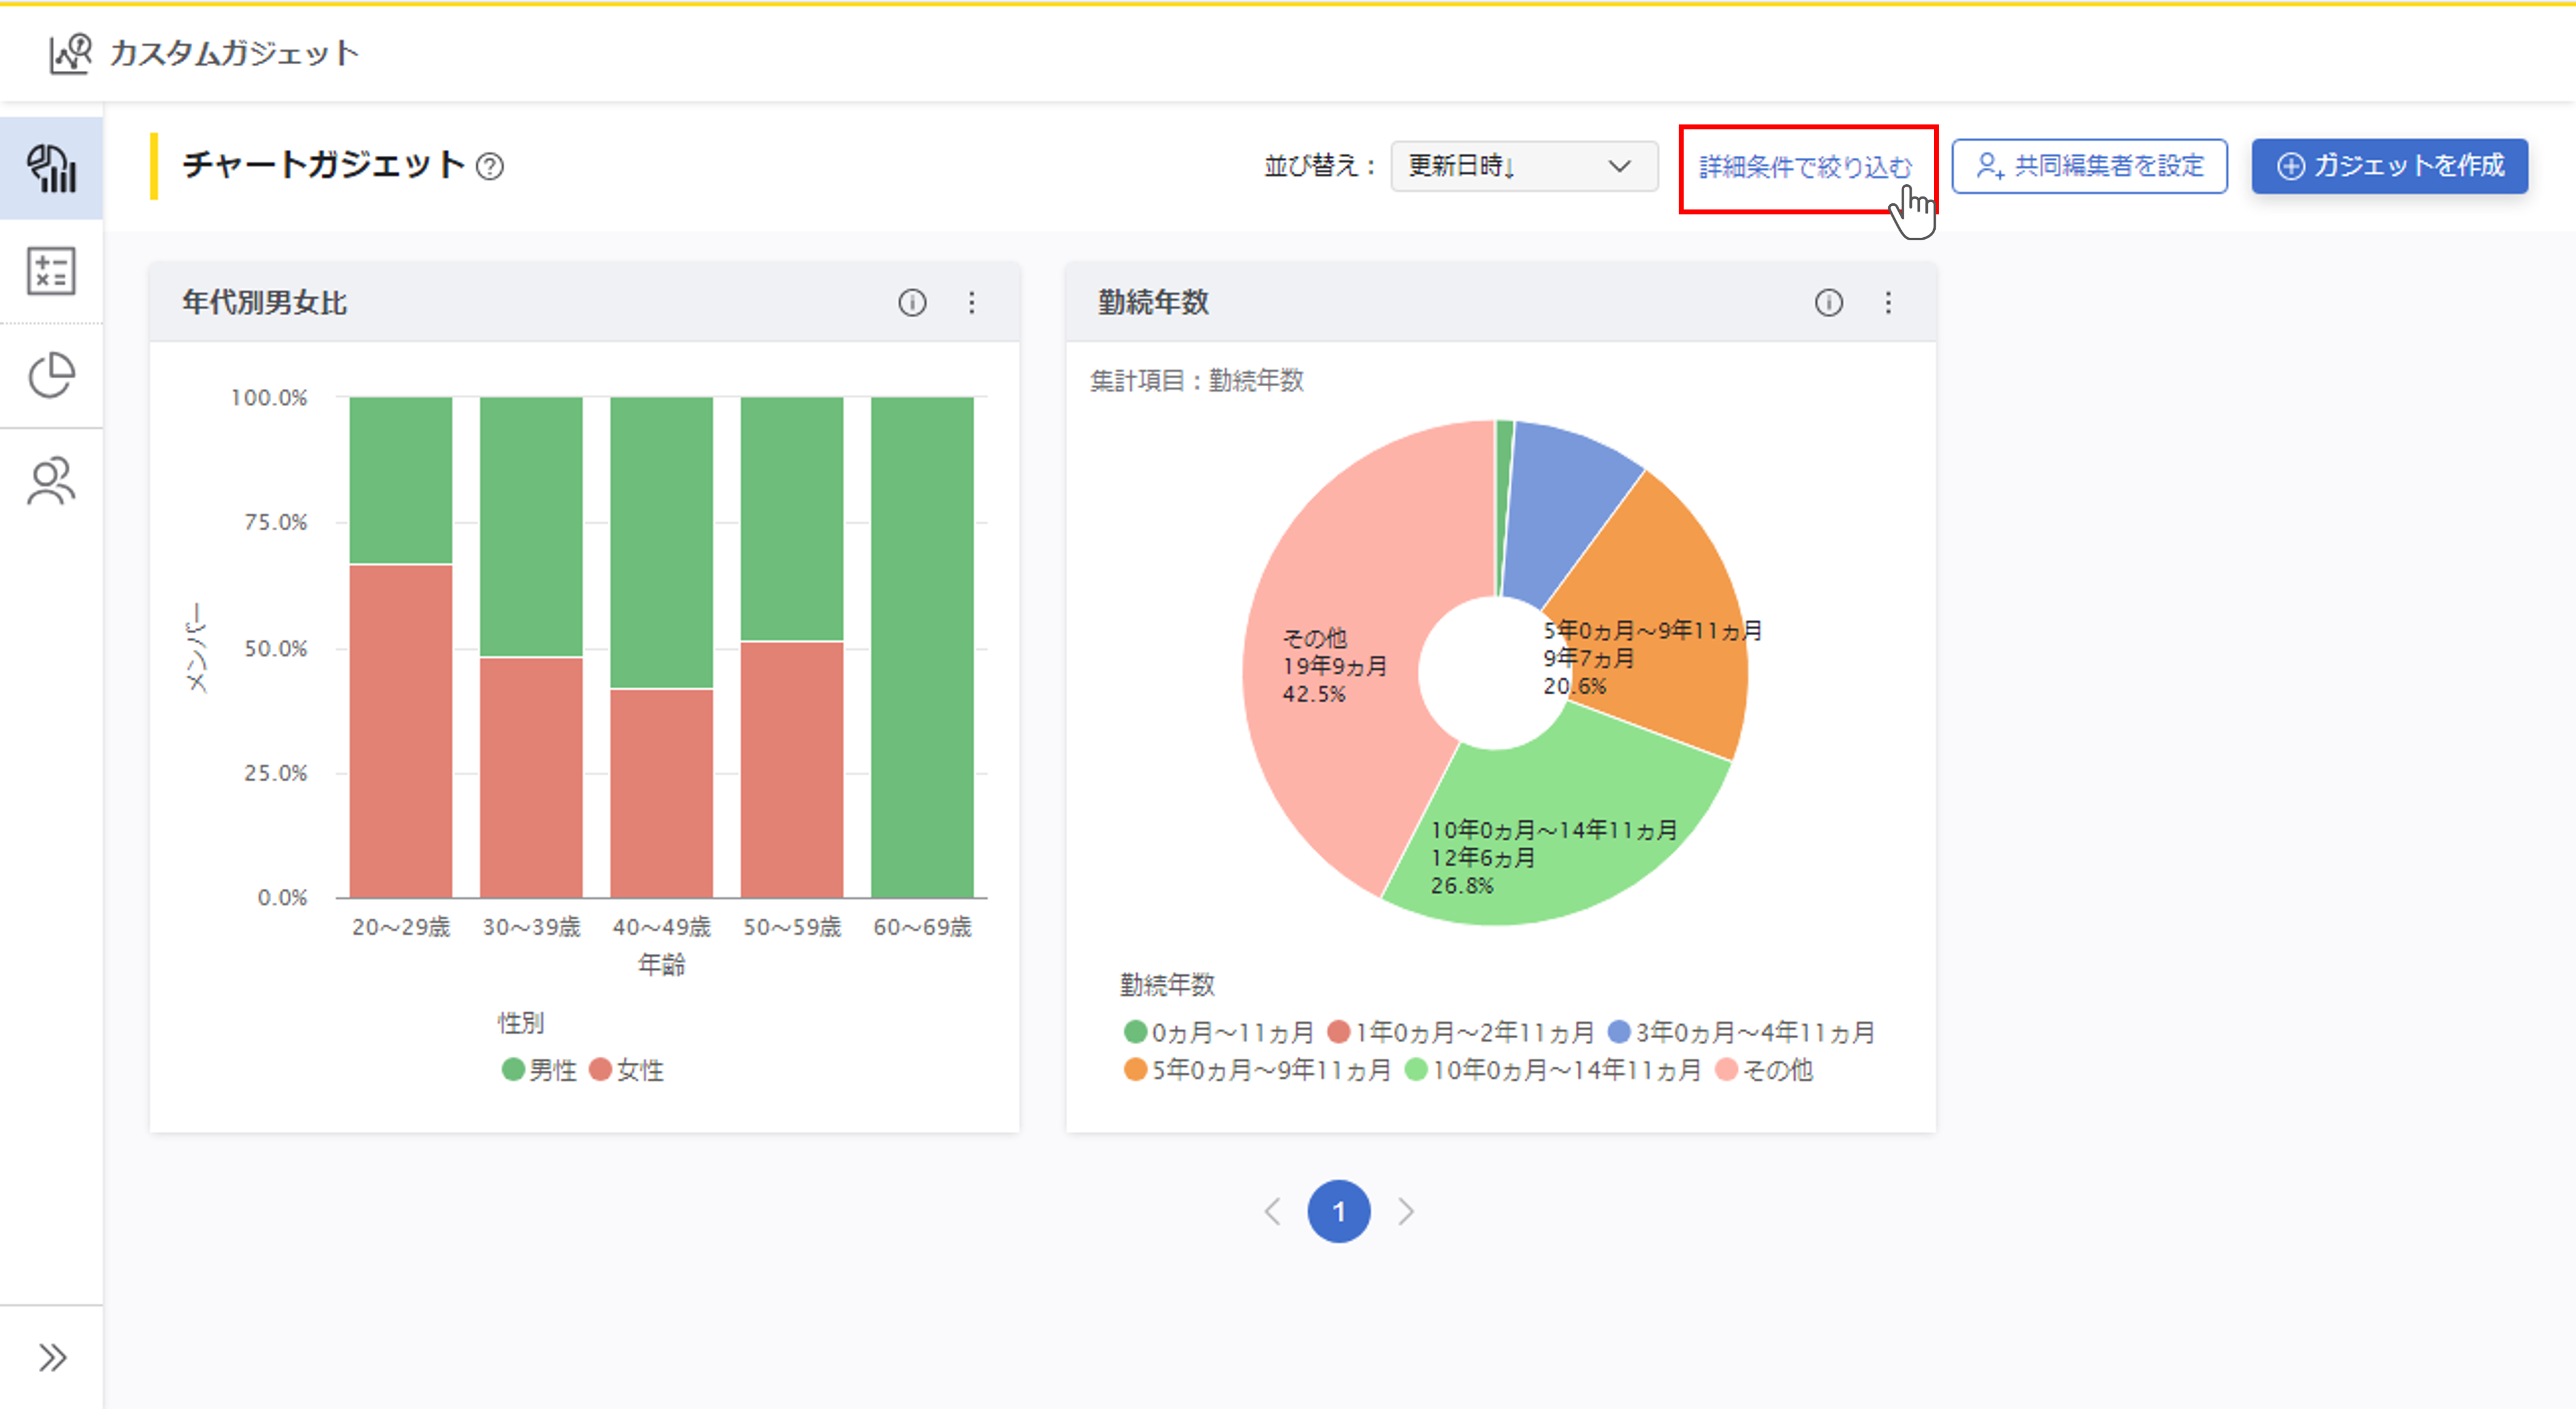Show info for 勤続年数 gadget
2576x1409 pixels.
1828,302
